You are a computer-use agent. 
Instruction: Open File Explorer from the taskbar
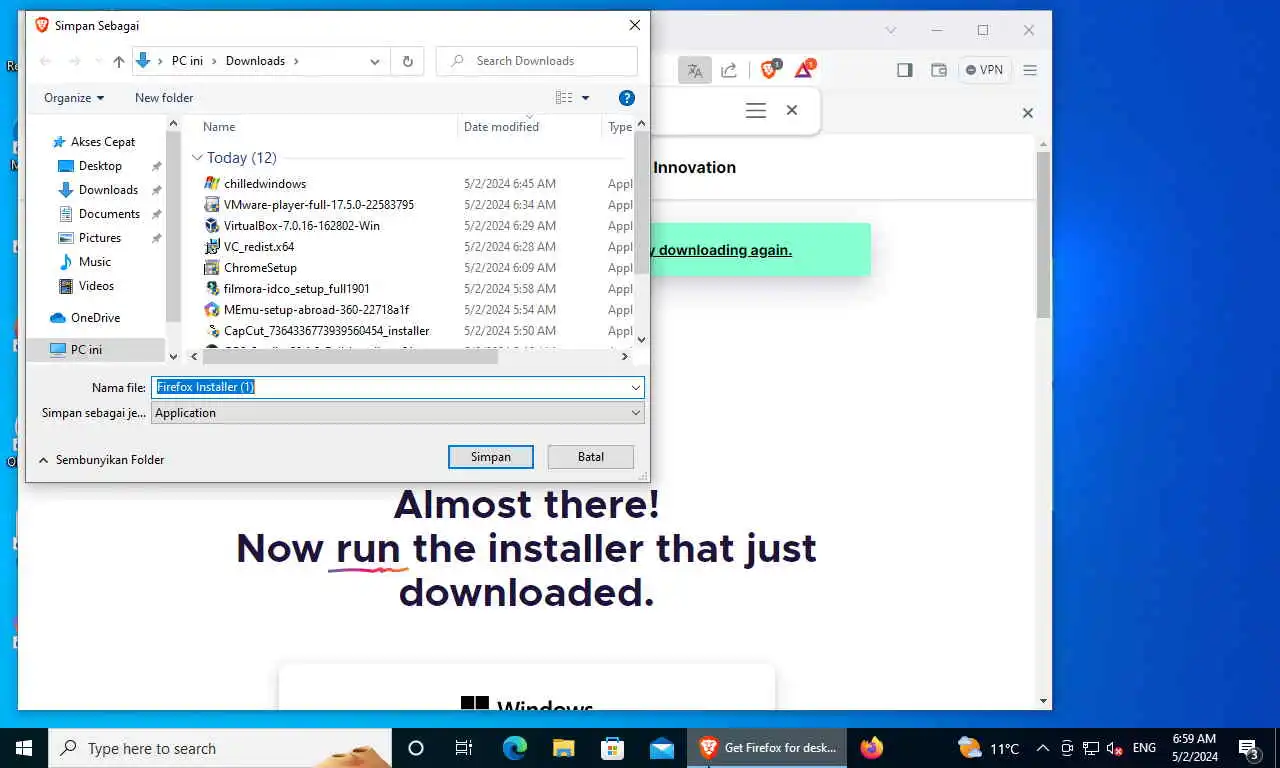[564, 748]
